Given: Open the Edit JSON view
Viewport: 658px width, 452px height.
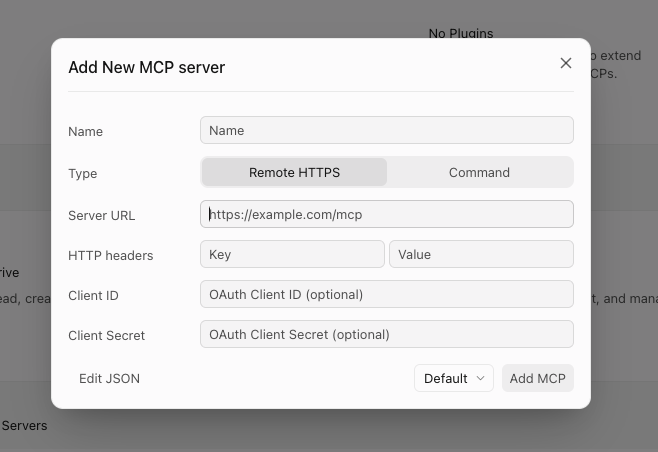Looking at the screenshot, I should pos(109,378).
